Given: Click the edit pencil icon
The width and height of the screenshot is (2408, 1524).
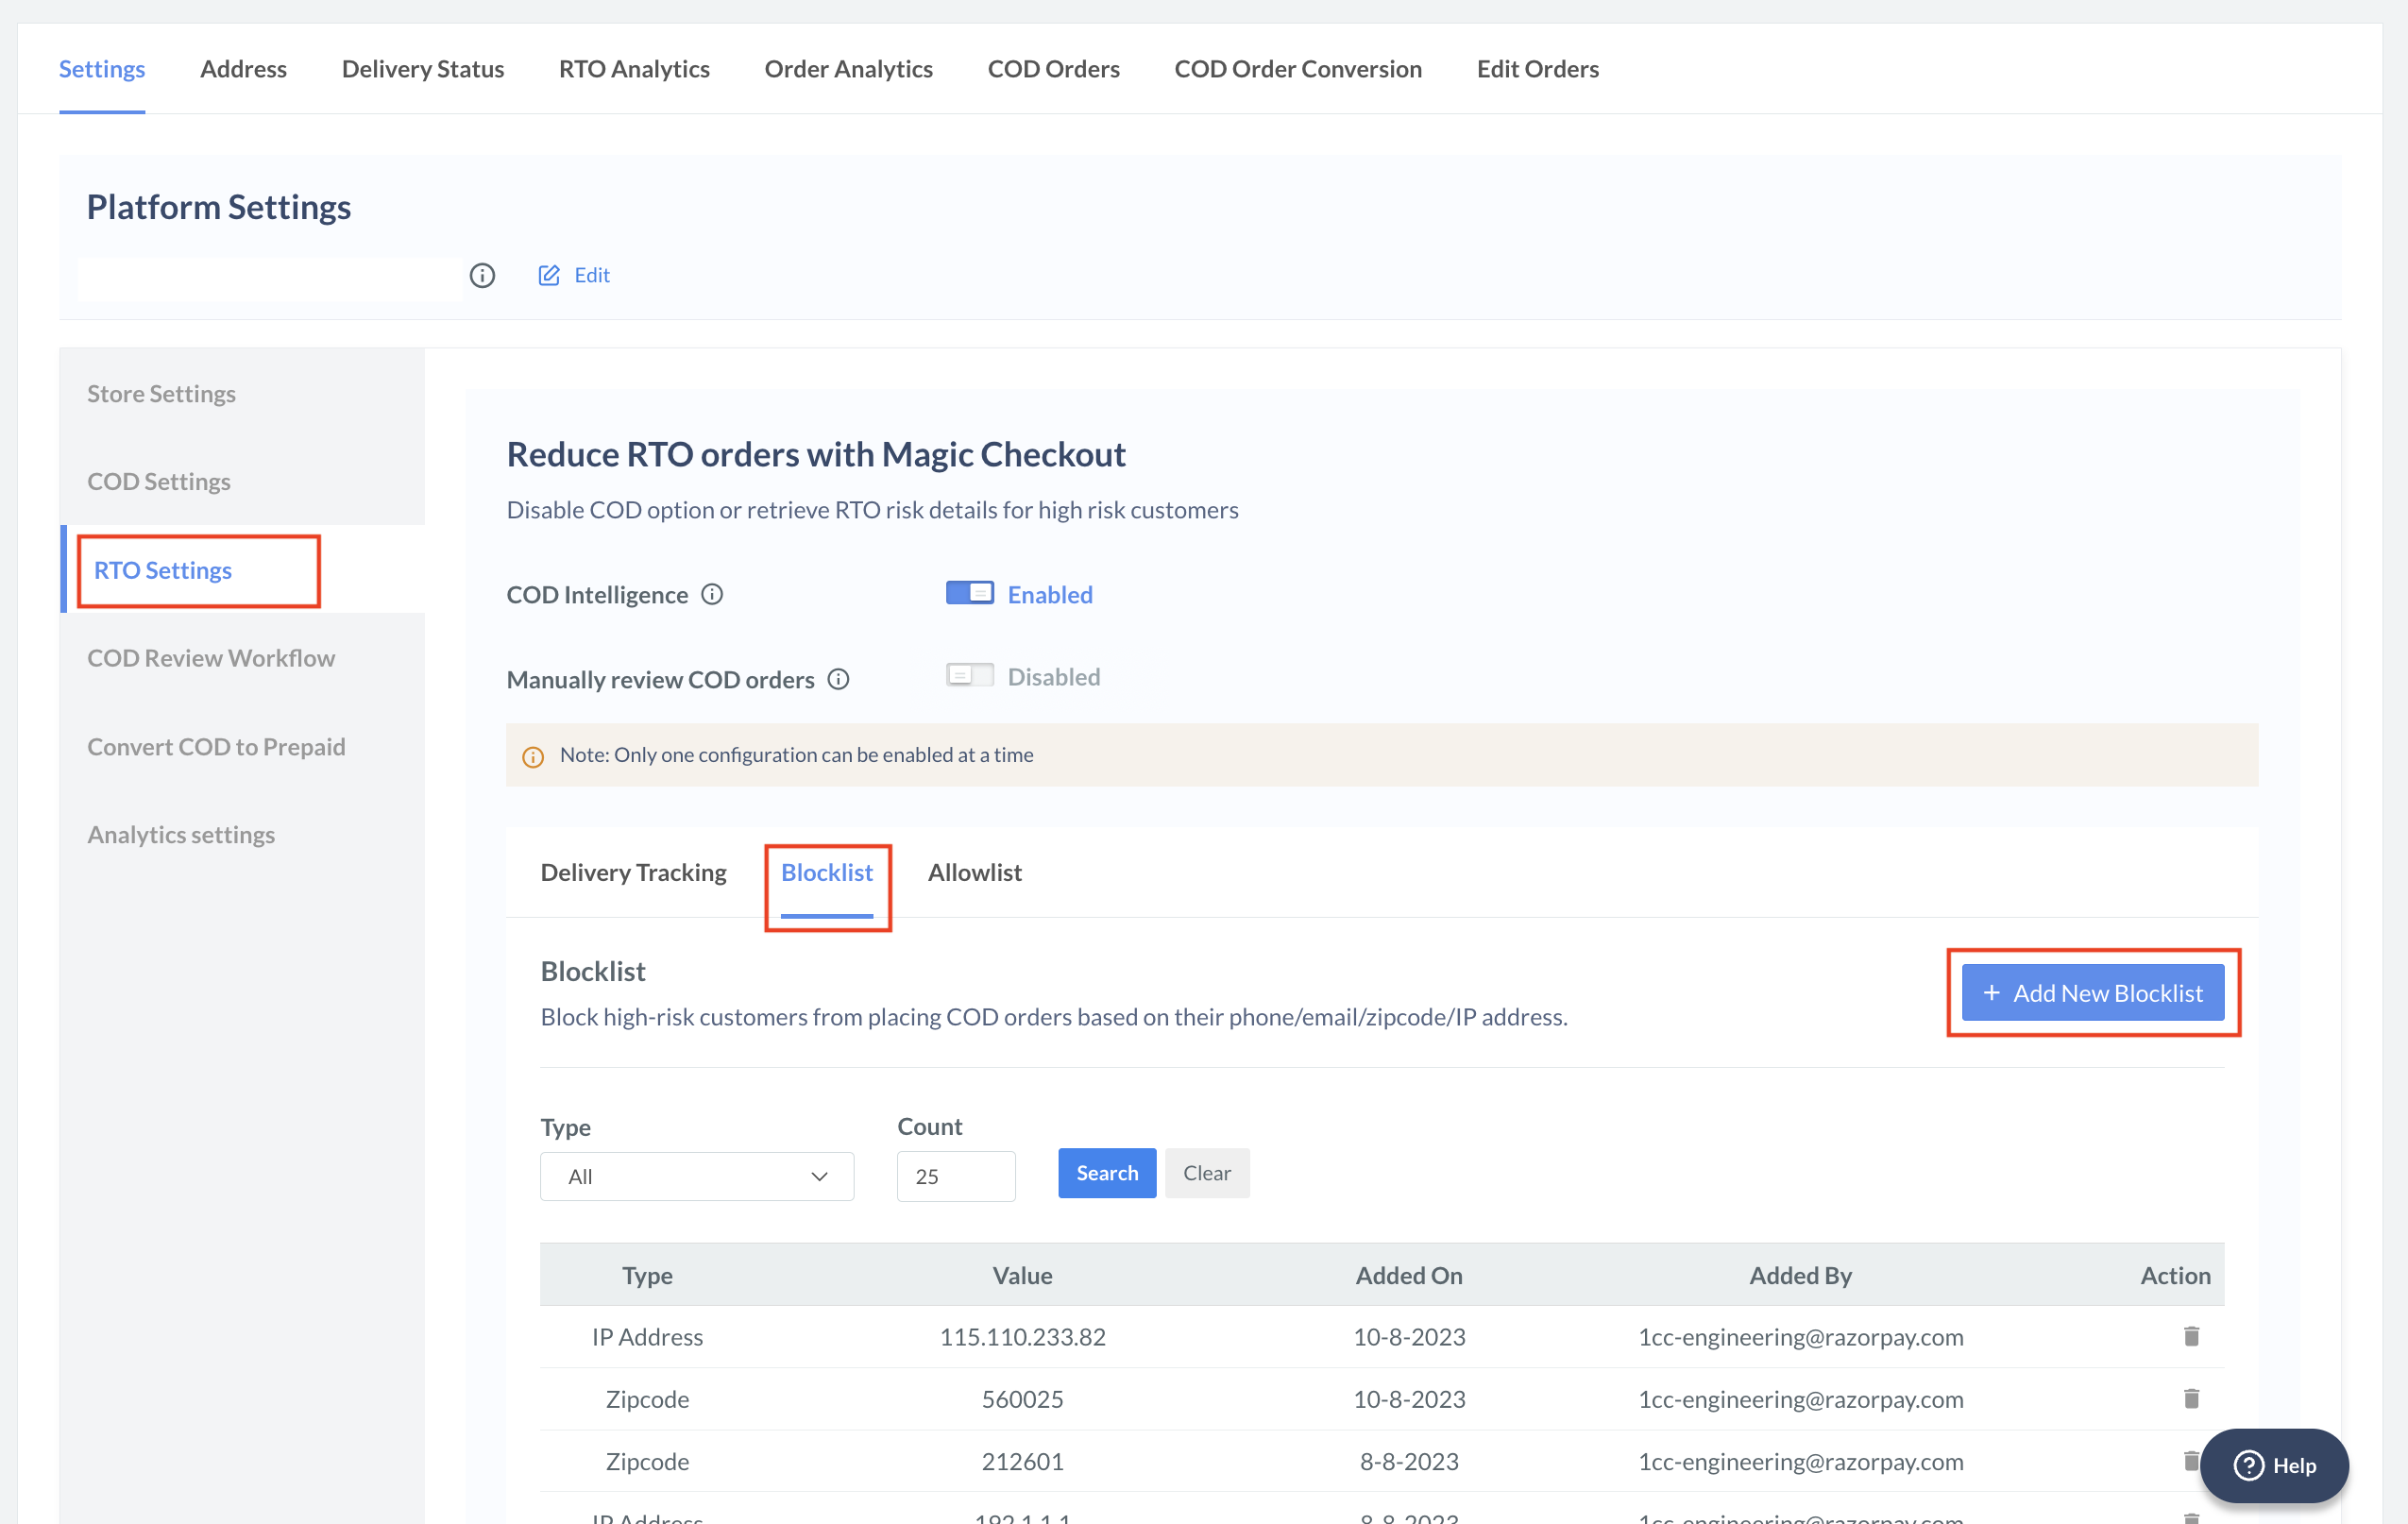Looking at the screenshot, I should point(548,274).
